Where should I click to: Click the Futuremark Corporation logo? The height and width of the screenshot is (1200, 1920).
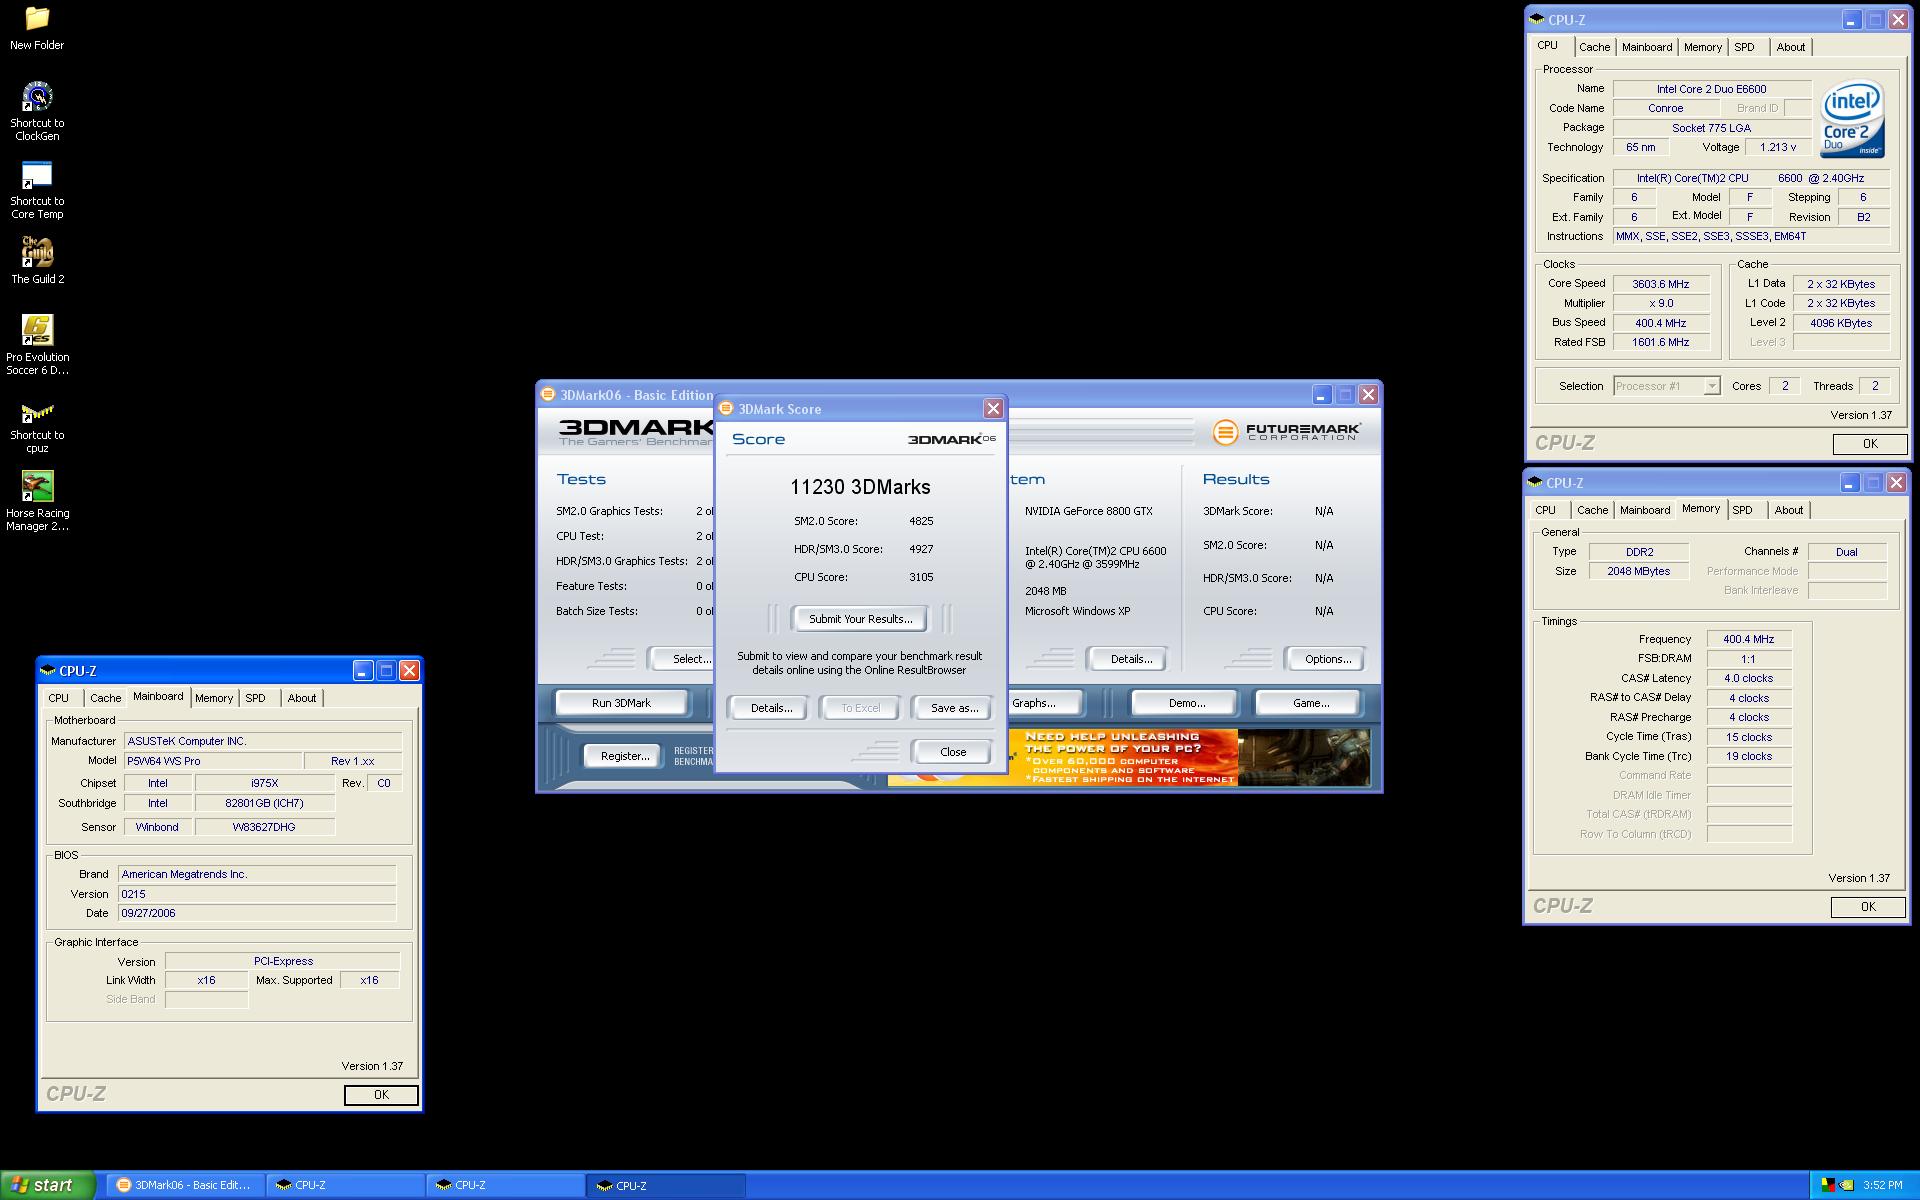tap(1286, 432)
